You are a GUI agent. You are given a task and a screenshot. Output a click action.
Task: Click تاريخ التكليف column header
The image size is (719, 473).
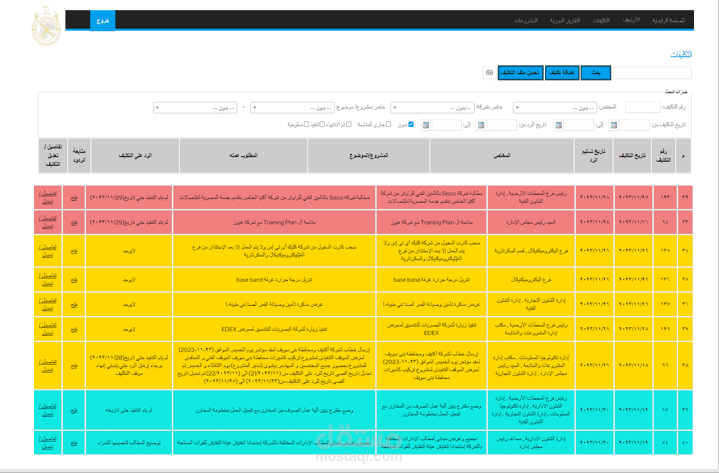[x=632, y=156]
